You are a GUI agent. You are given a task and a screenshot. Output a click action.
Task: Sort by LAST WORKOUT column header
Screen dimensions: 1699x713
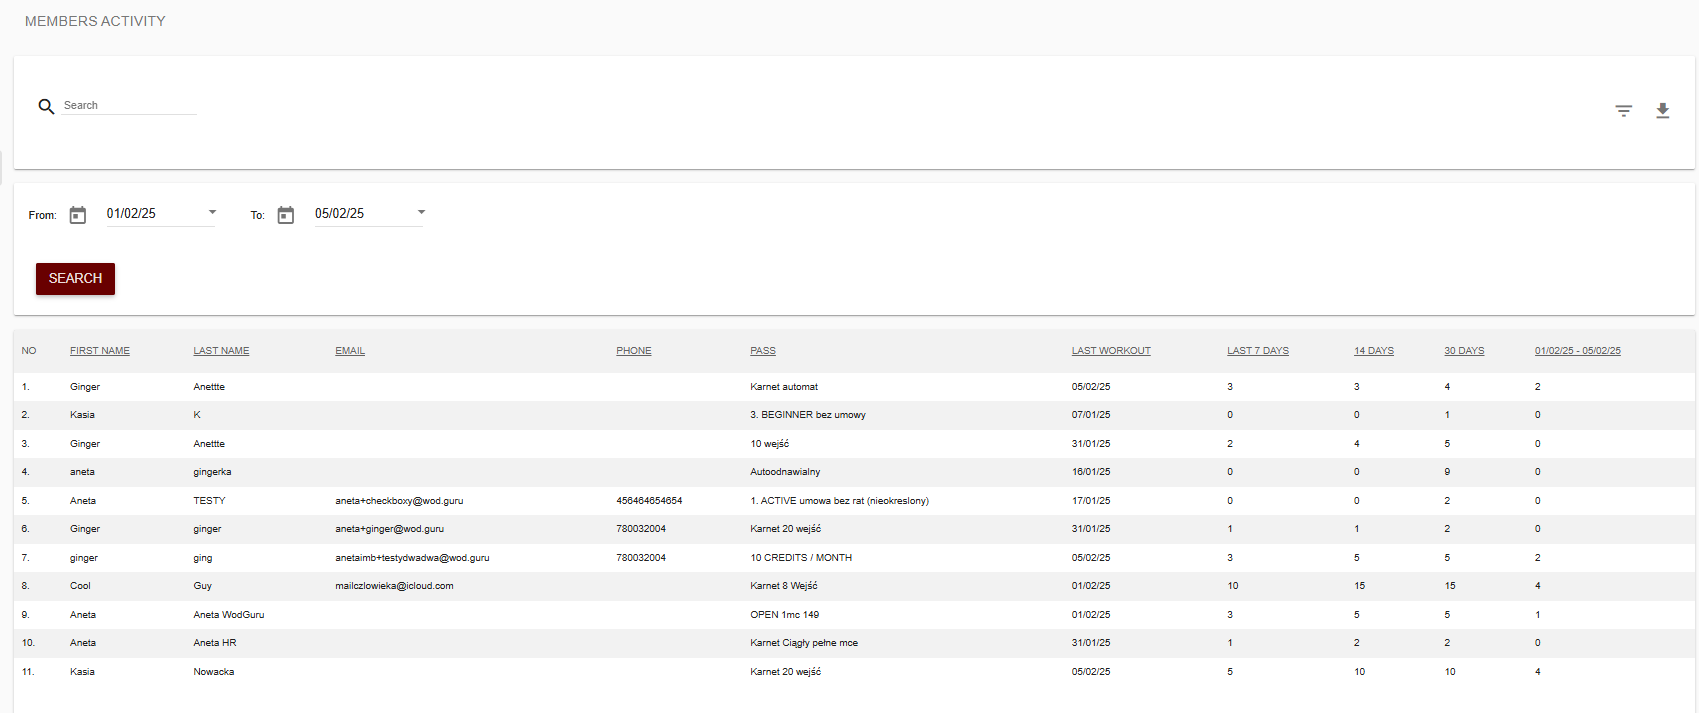pos(1111,351)
